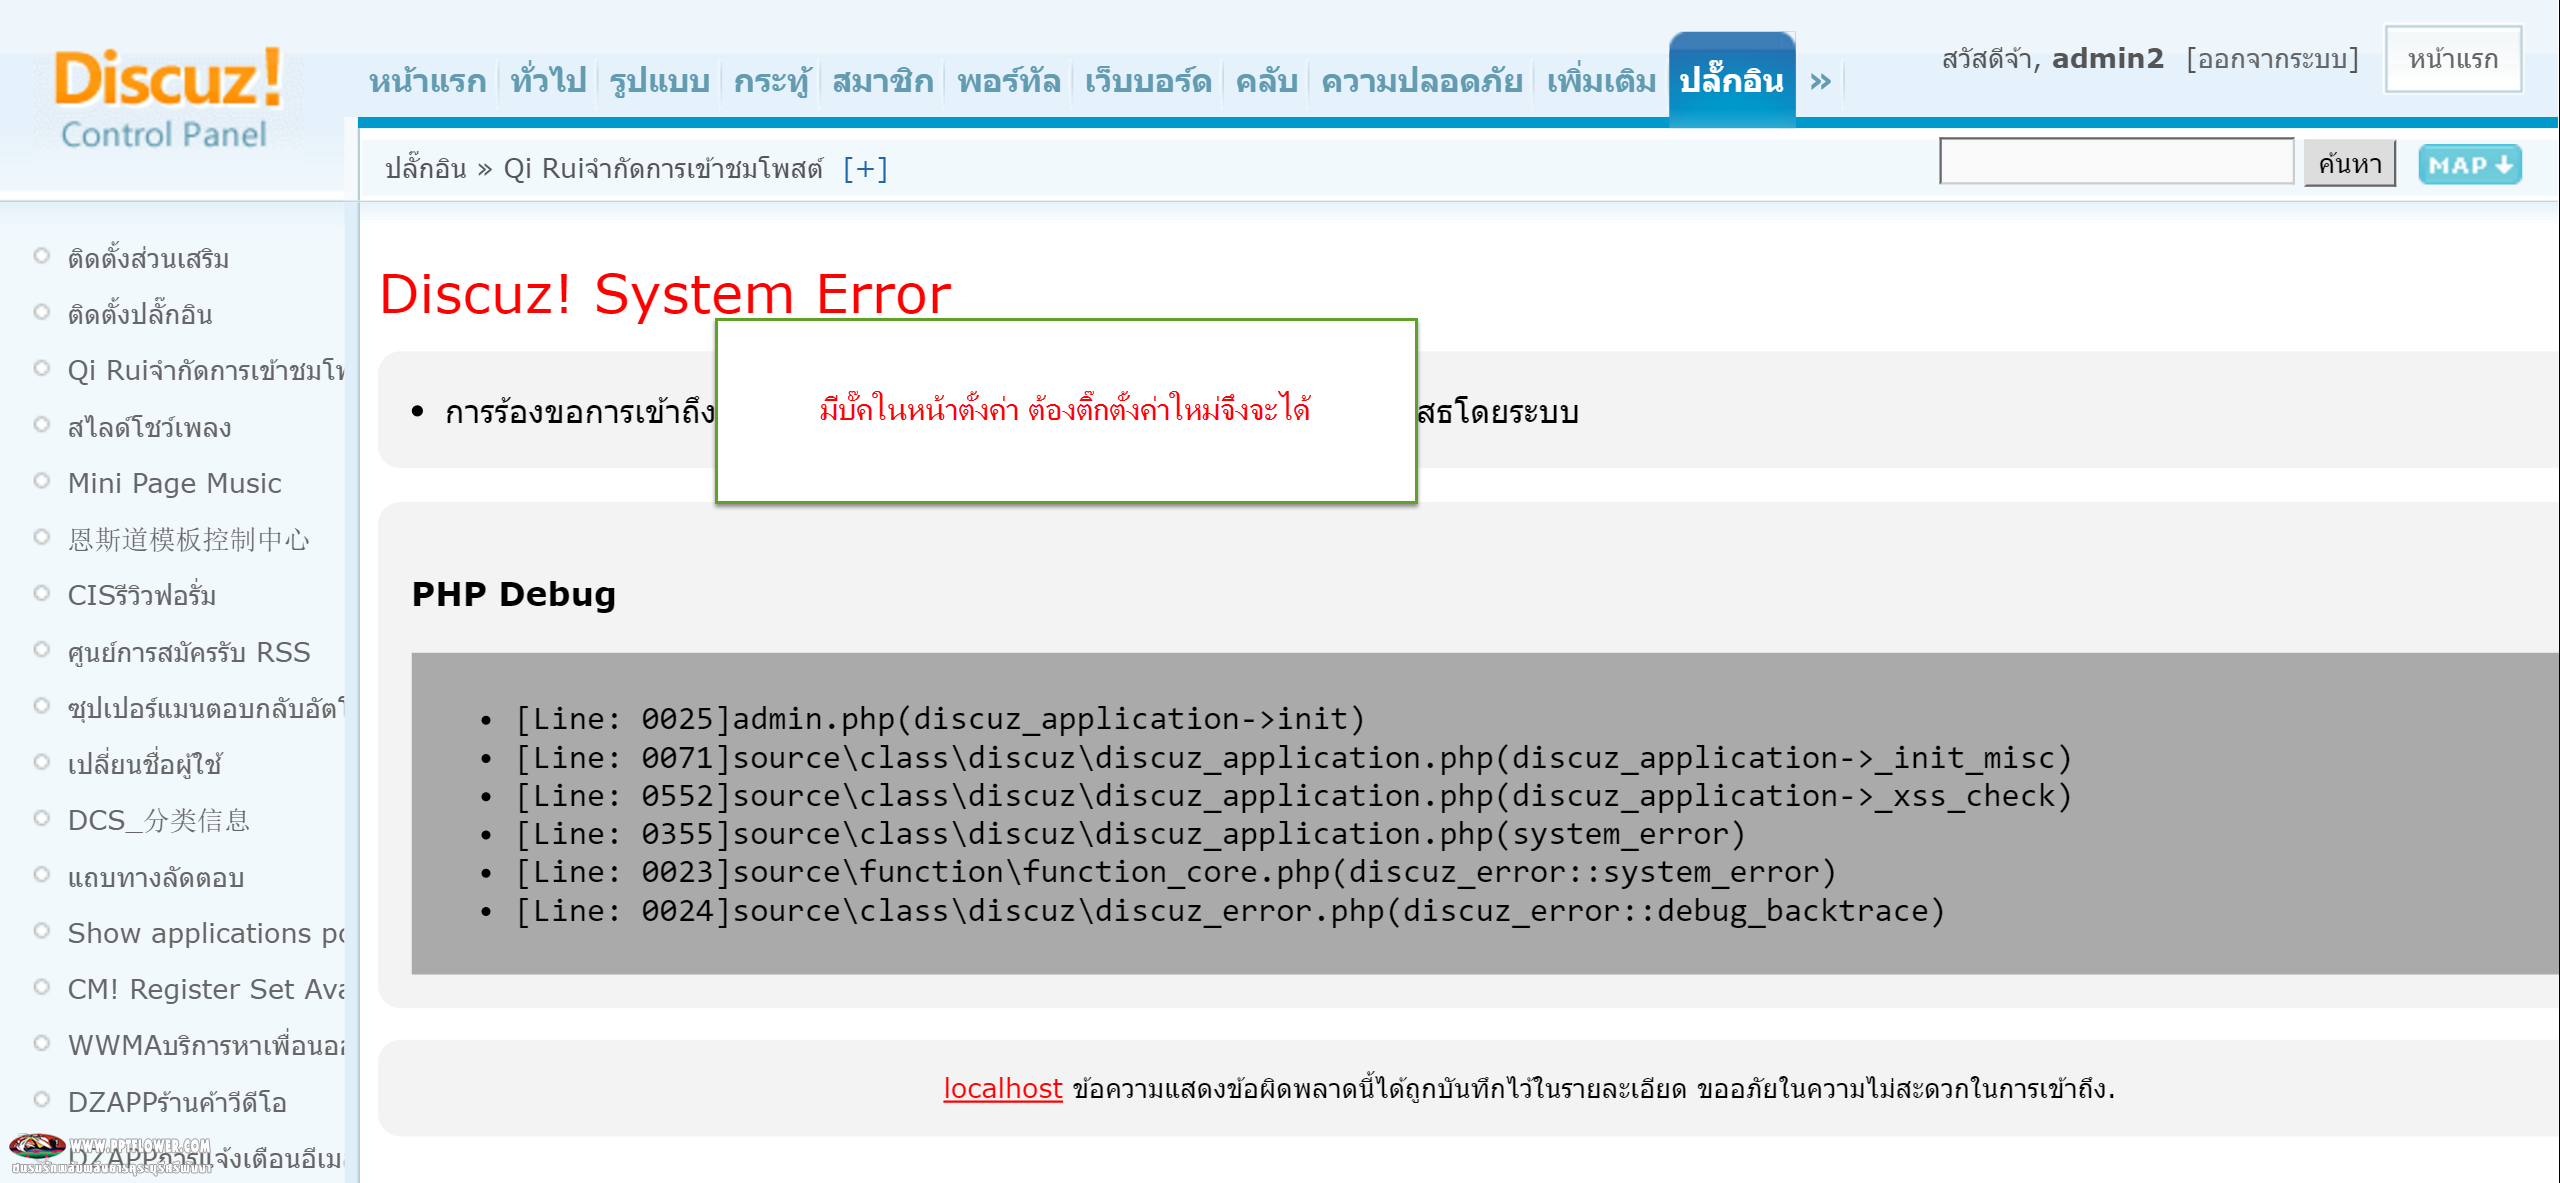This screenshot has height=1183, width=2560.
Task: Click the ปลั๊กอิน breadcrumb text
Action: [425, 168]
